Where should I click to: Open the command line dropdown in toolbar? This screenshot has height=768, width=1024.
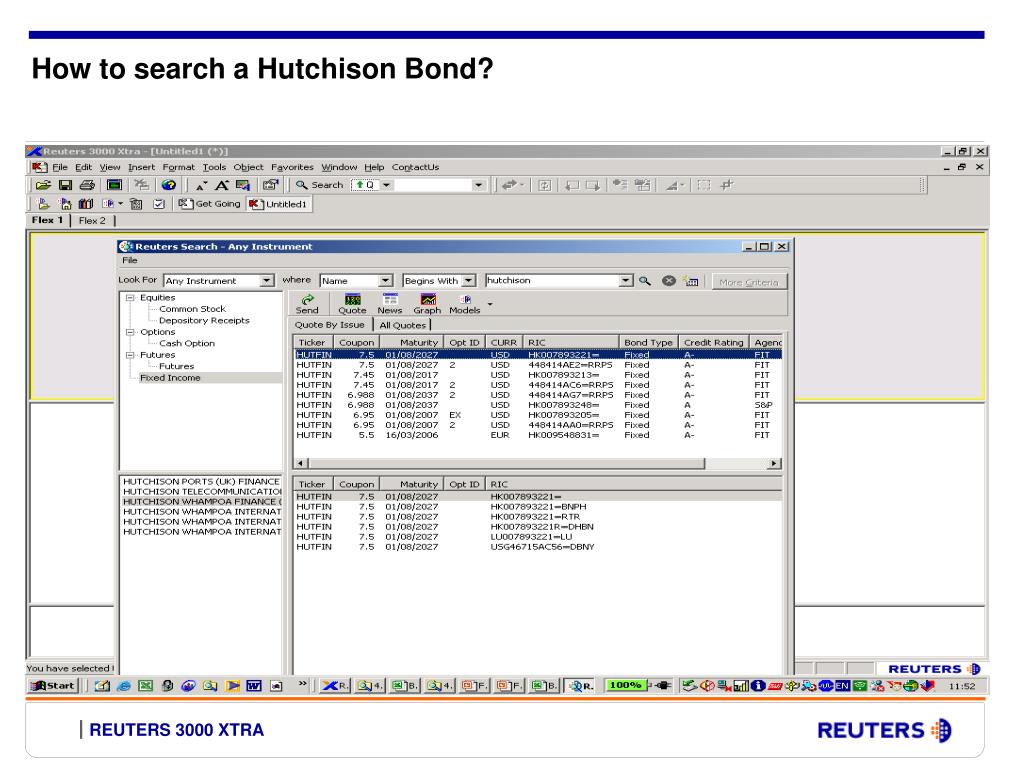pos(479,185)
